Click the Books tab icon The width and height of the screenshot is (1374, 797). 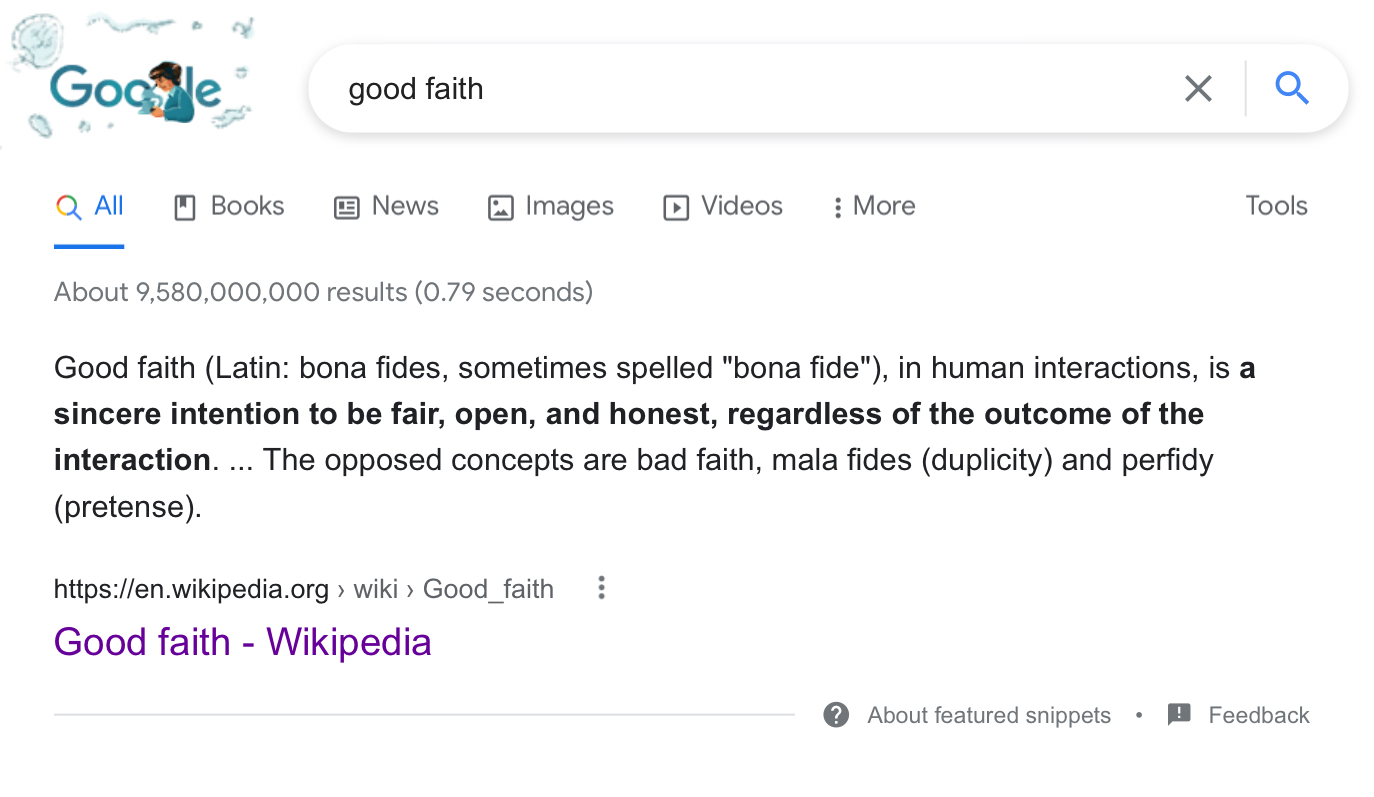pos(185,207)
